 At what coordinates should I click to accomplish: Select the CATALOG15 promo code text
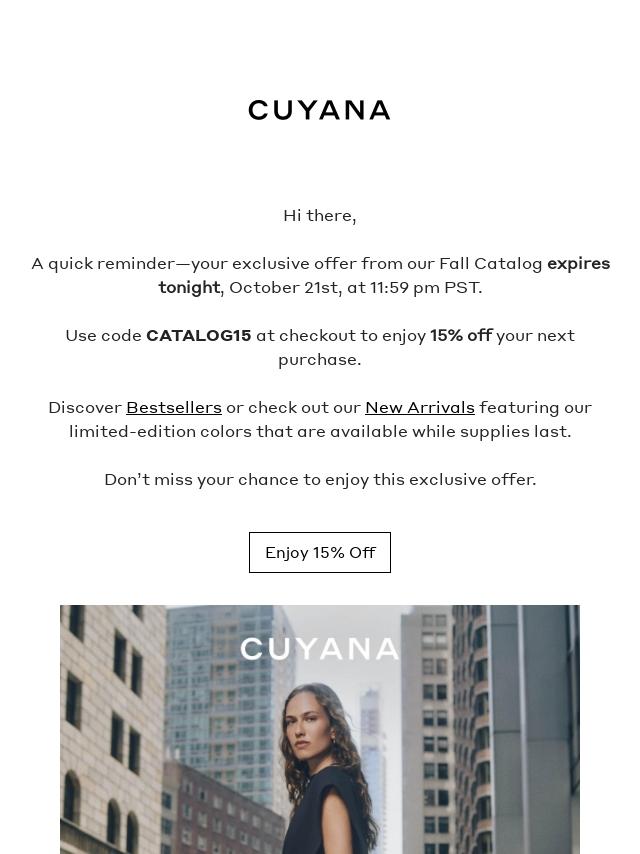point(199,335)
